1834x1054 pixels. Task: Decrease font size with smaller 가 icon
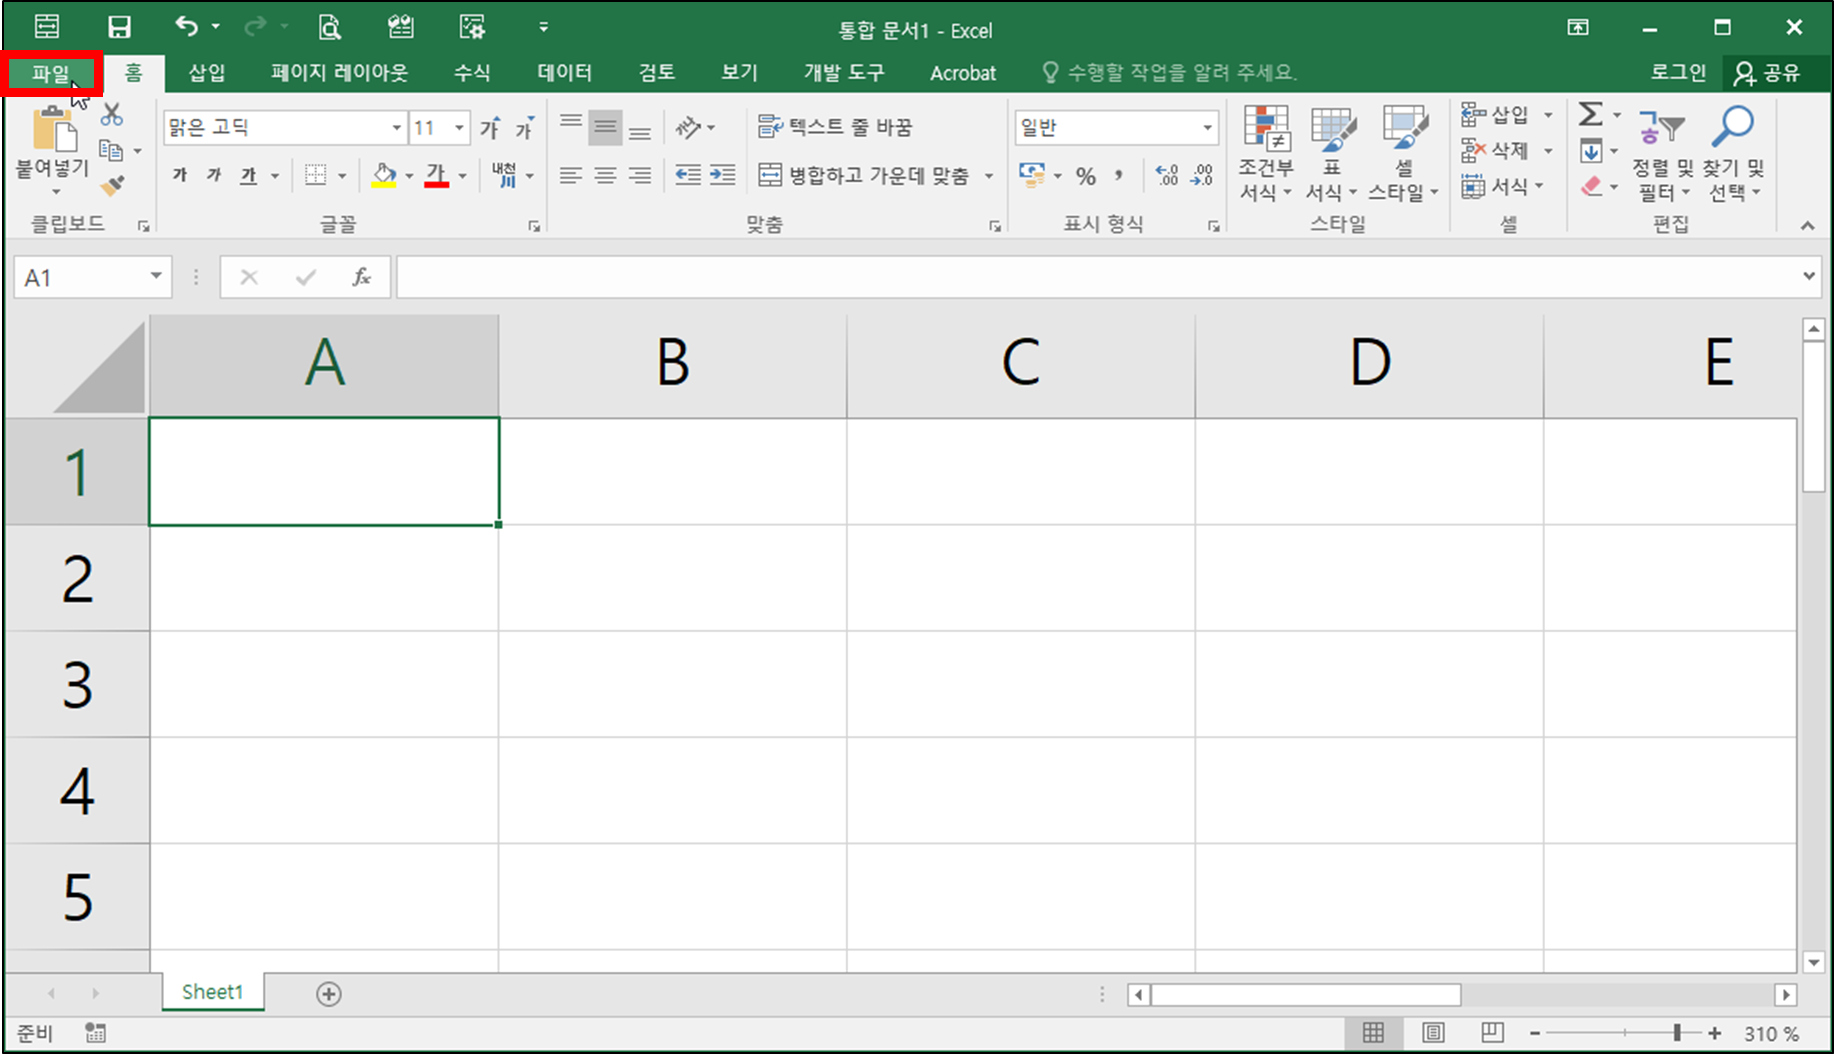click(x=525, y=127)
